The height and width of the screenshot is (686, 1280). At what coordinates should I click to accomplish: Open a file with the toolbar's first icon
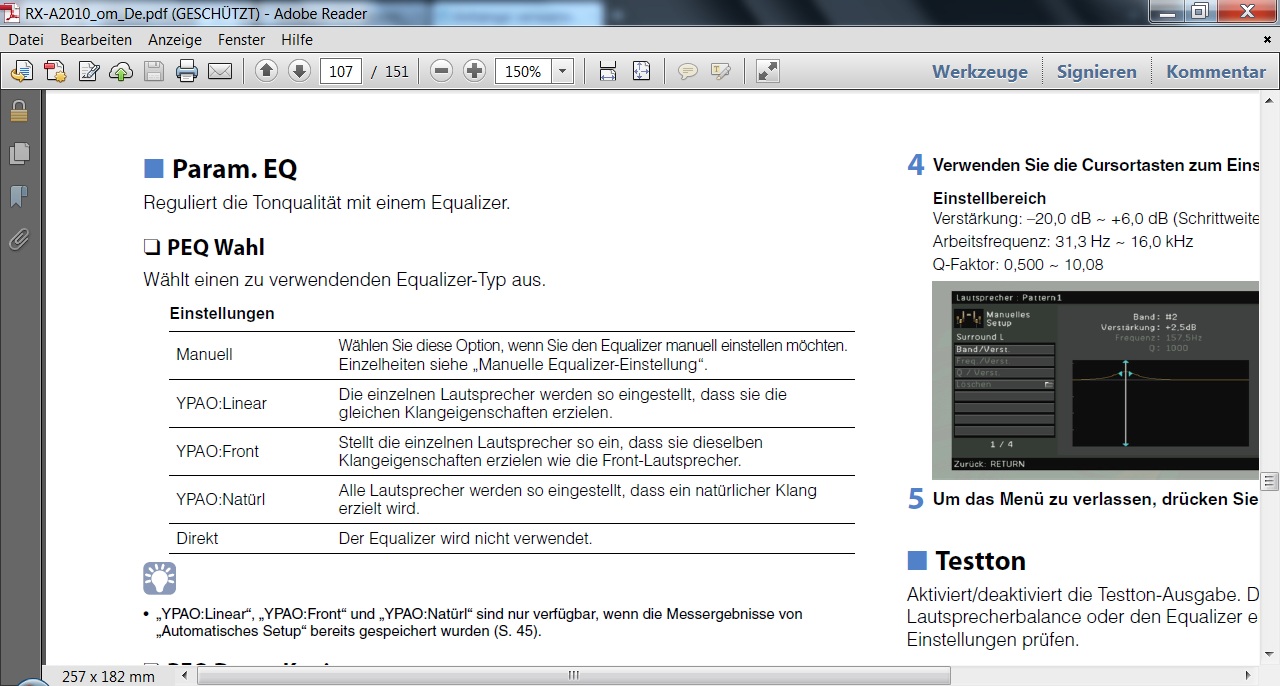pos(22,71)
